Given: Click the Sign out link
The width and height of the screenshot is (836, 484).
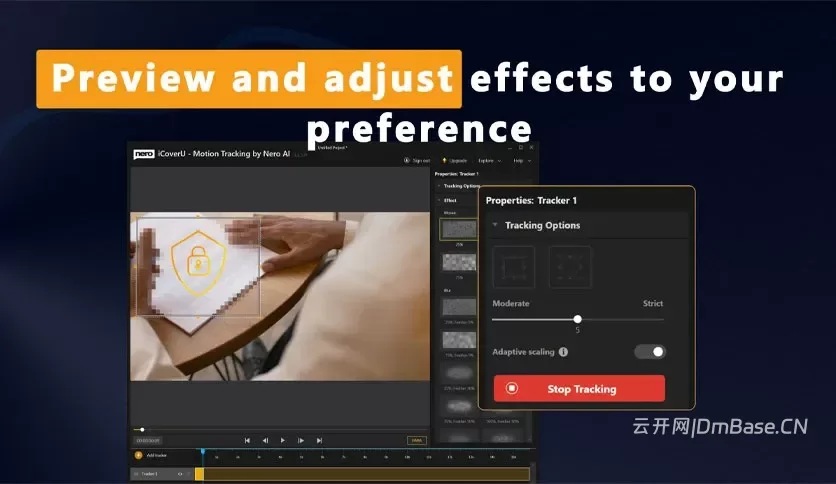Looking at the screenshot, I should tap(421, 160).
